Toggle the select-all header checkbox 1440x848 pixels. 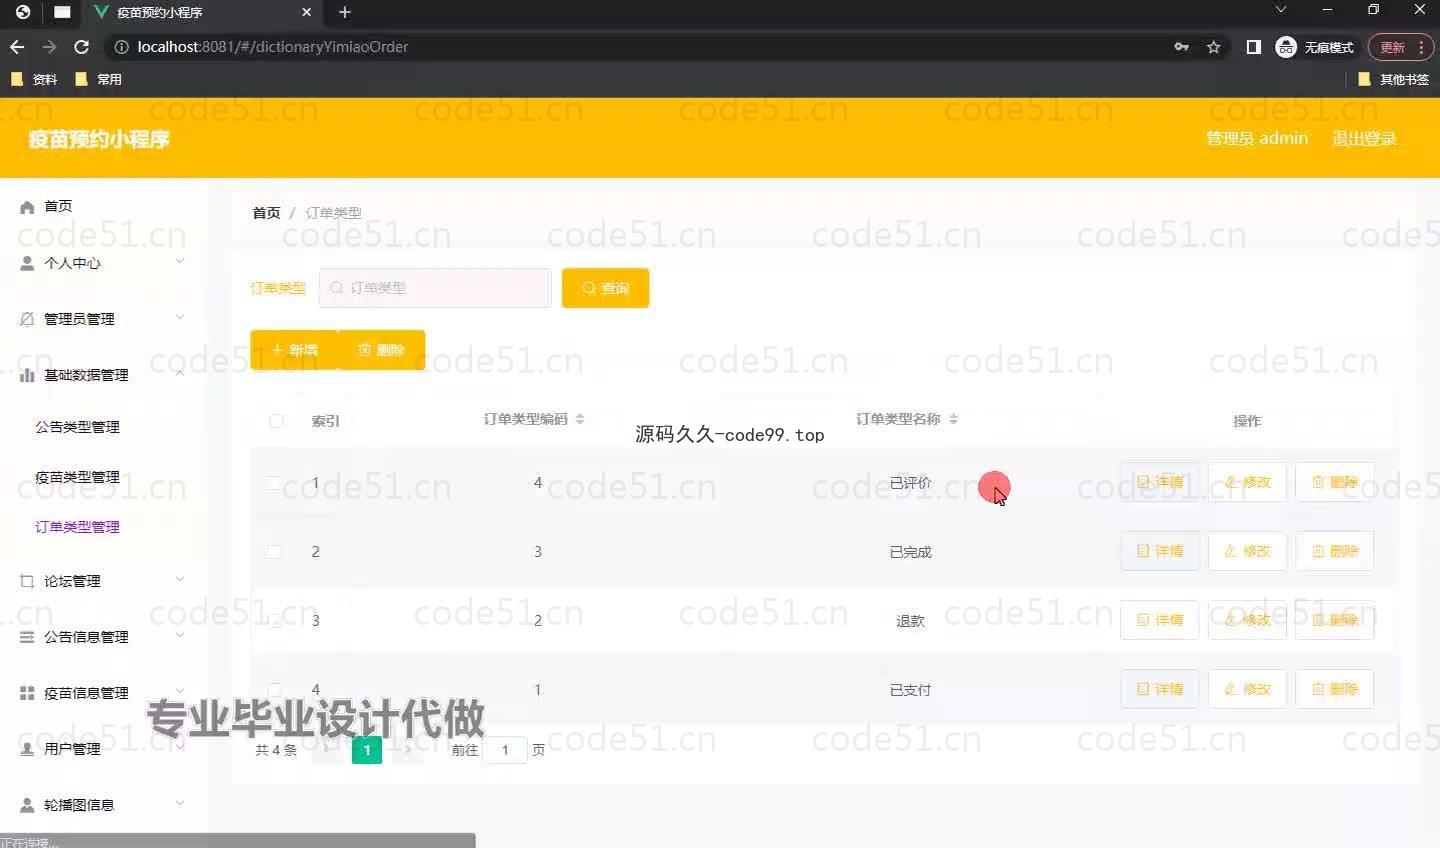[277, 421]
